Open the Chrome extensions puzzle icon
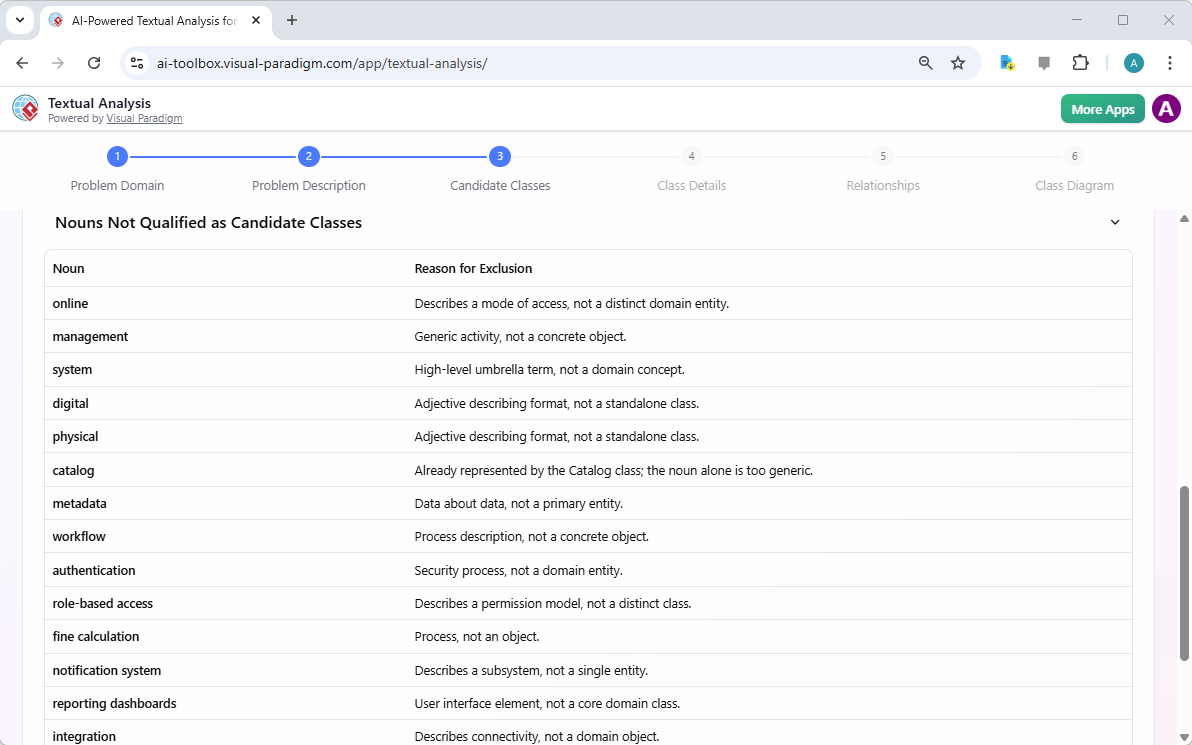 (1081, 62)
